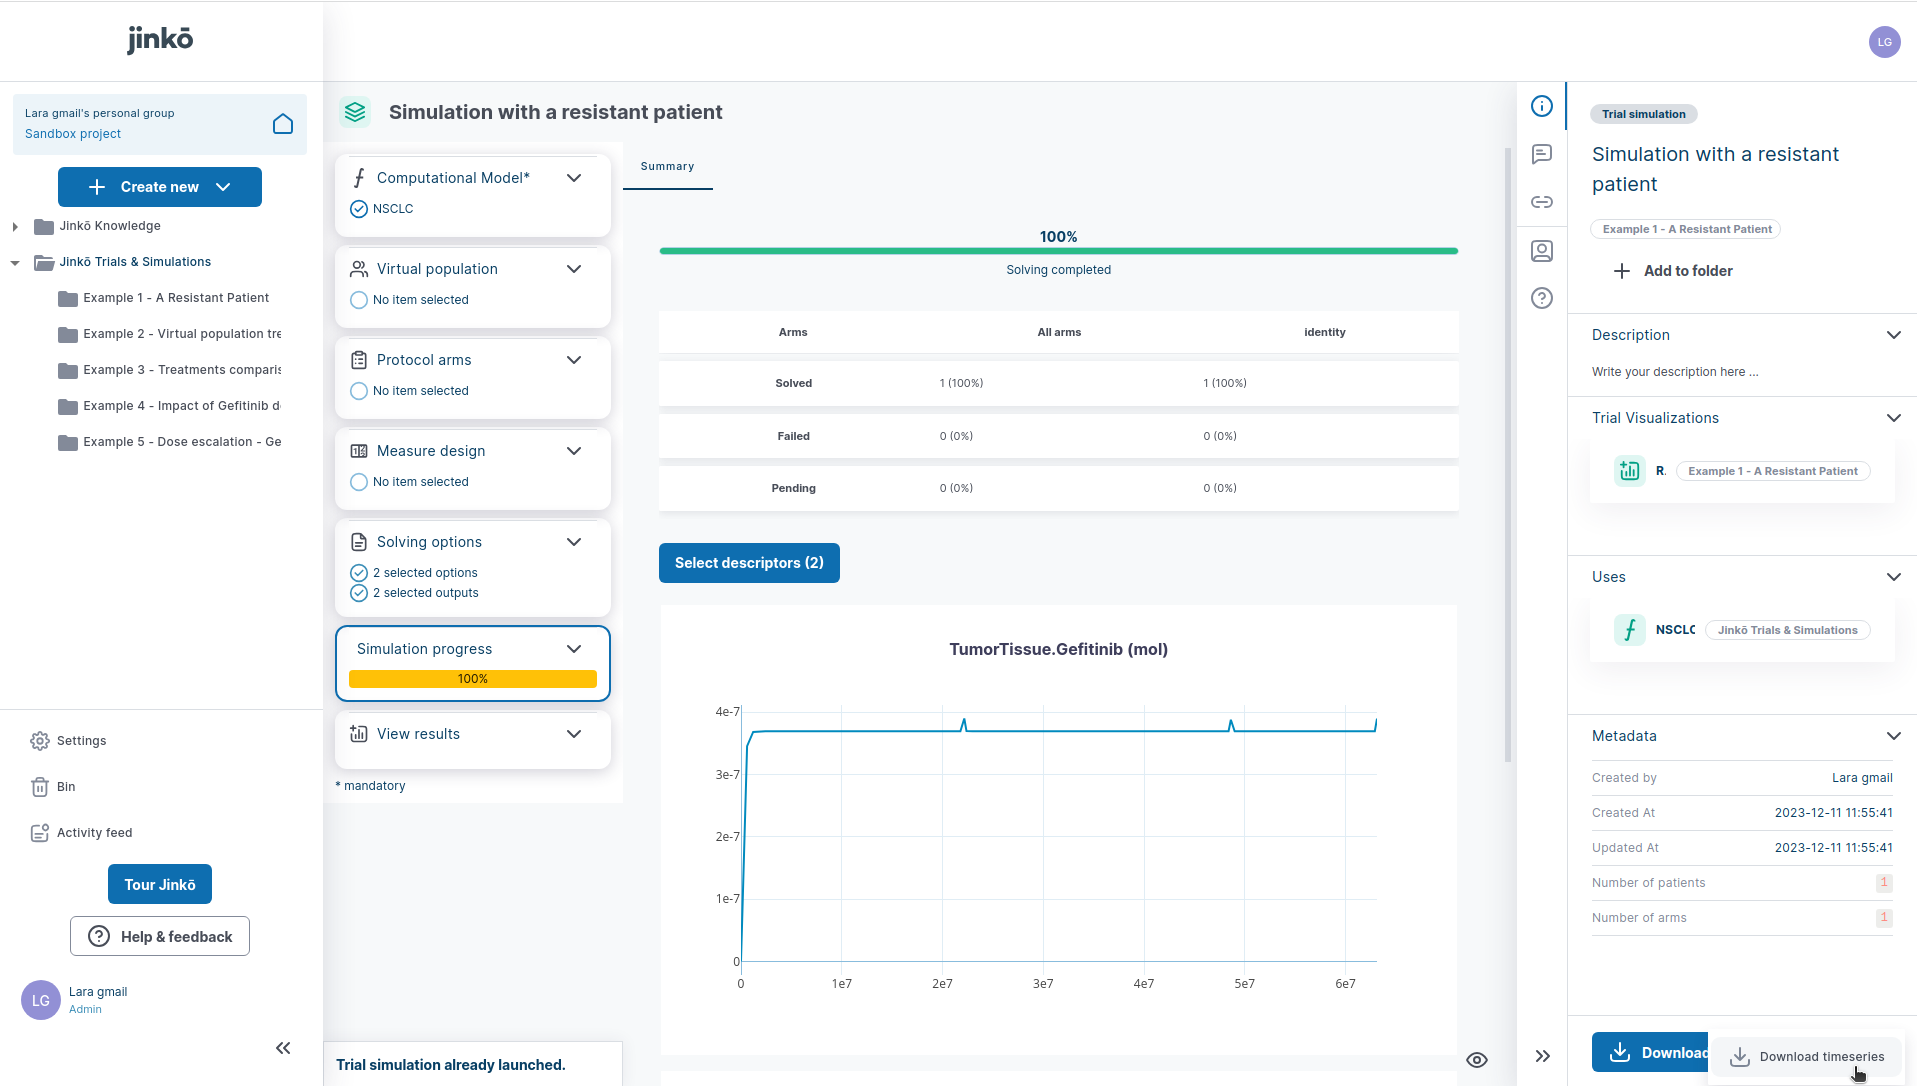
Task: Click the link icon in right sidebar
Action: coord(1542,202)
